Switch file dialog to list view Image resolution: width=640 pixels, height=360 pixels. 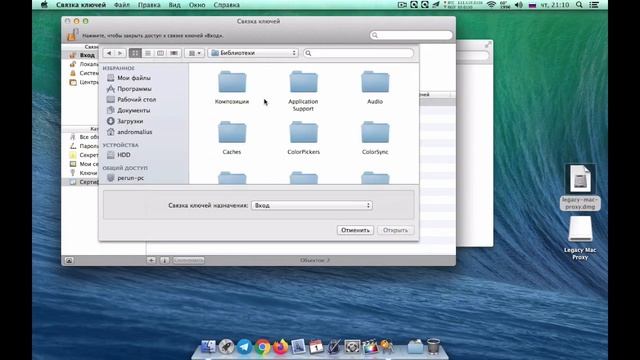click(x=148, y=53)
